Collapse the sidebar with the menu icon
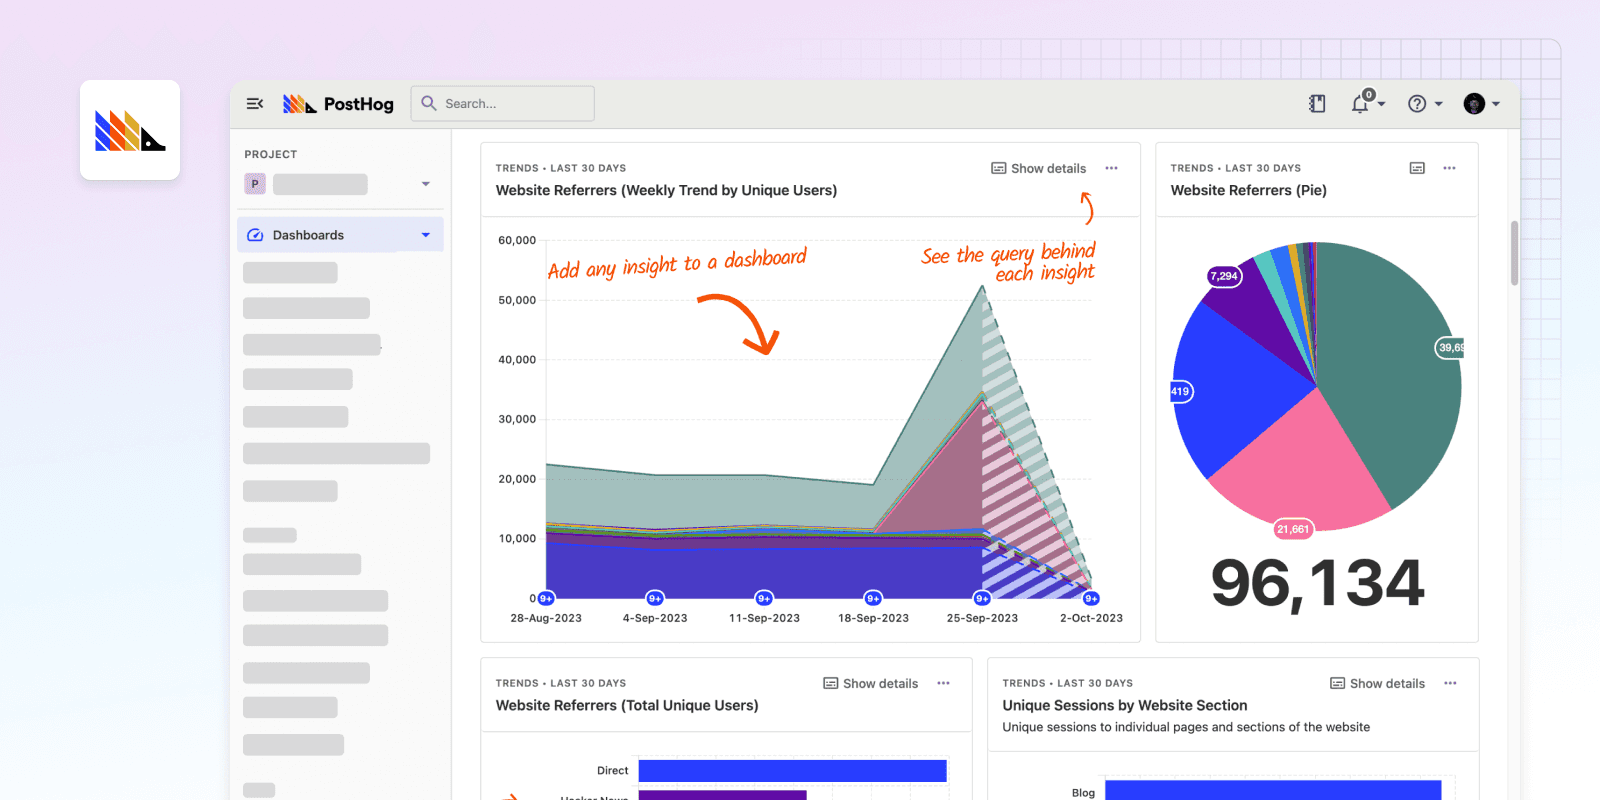The height and width of the screenshot is (800, 1600). (x=255, y=103)
